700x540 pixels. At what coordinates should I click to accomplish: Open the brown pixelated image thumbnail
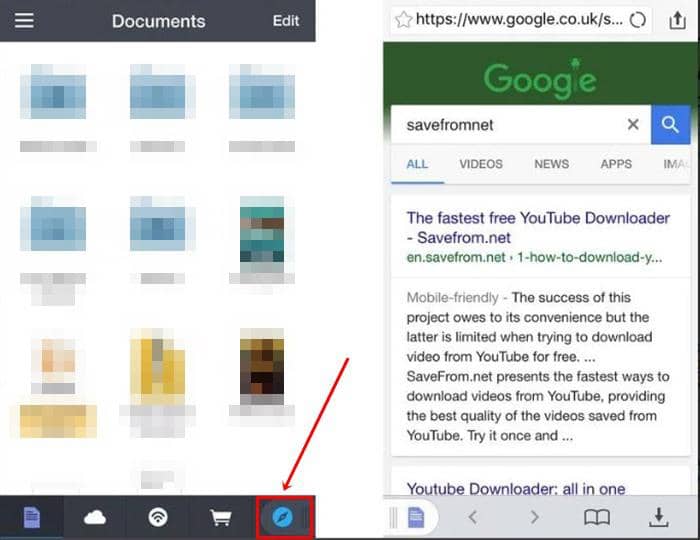click(262, 367)
